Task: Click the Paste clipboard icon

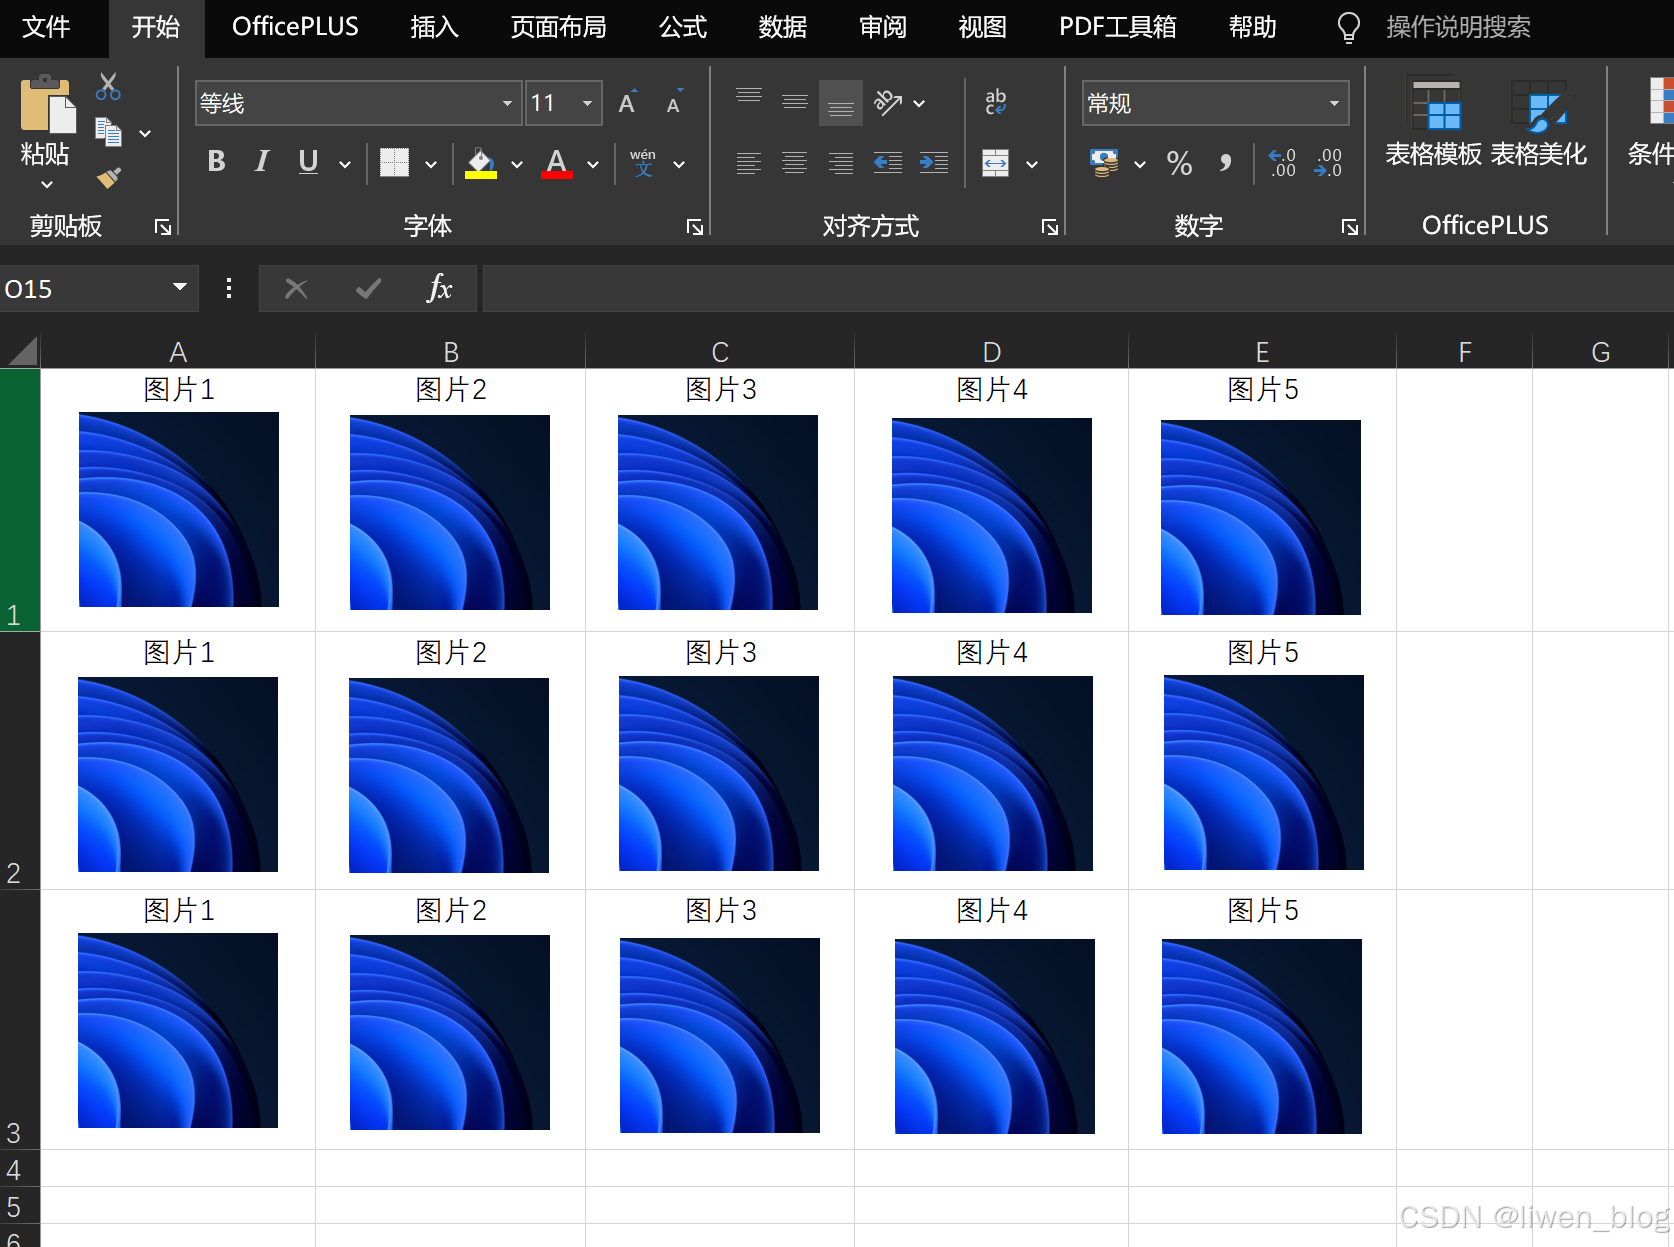Action: click(46, 103)
